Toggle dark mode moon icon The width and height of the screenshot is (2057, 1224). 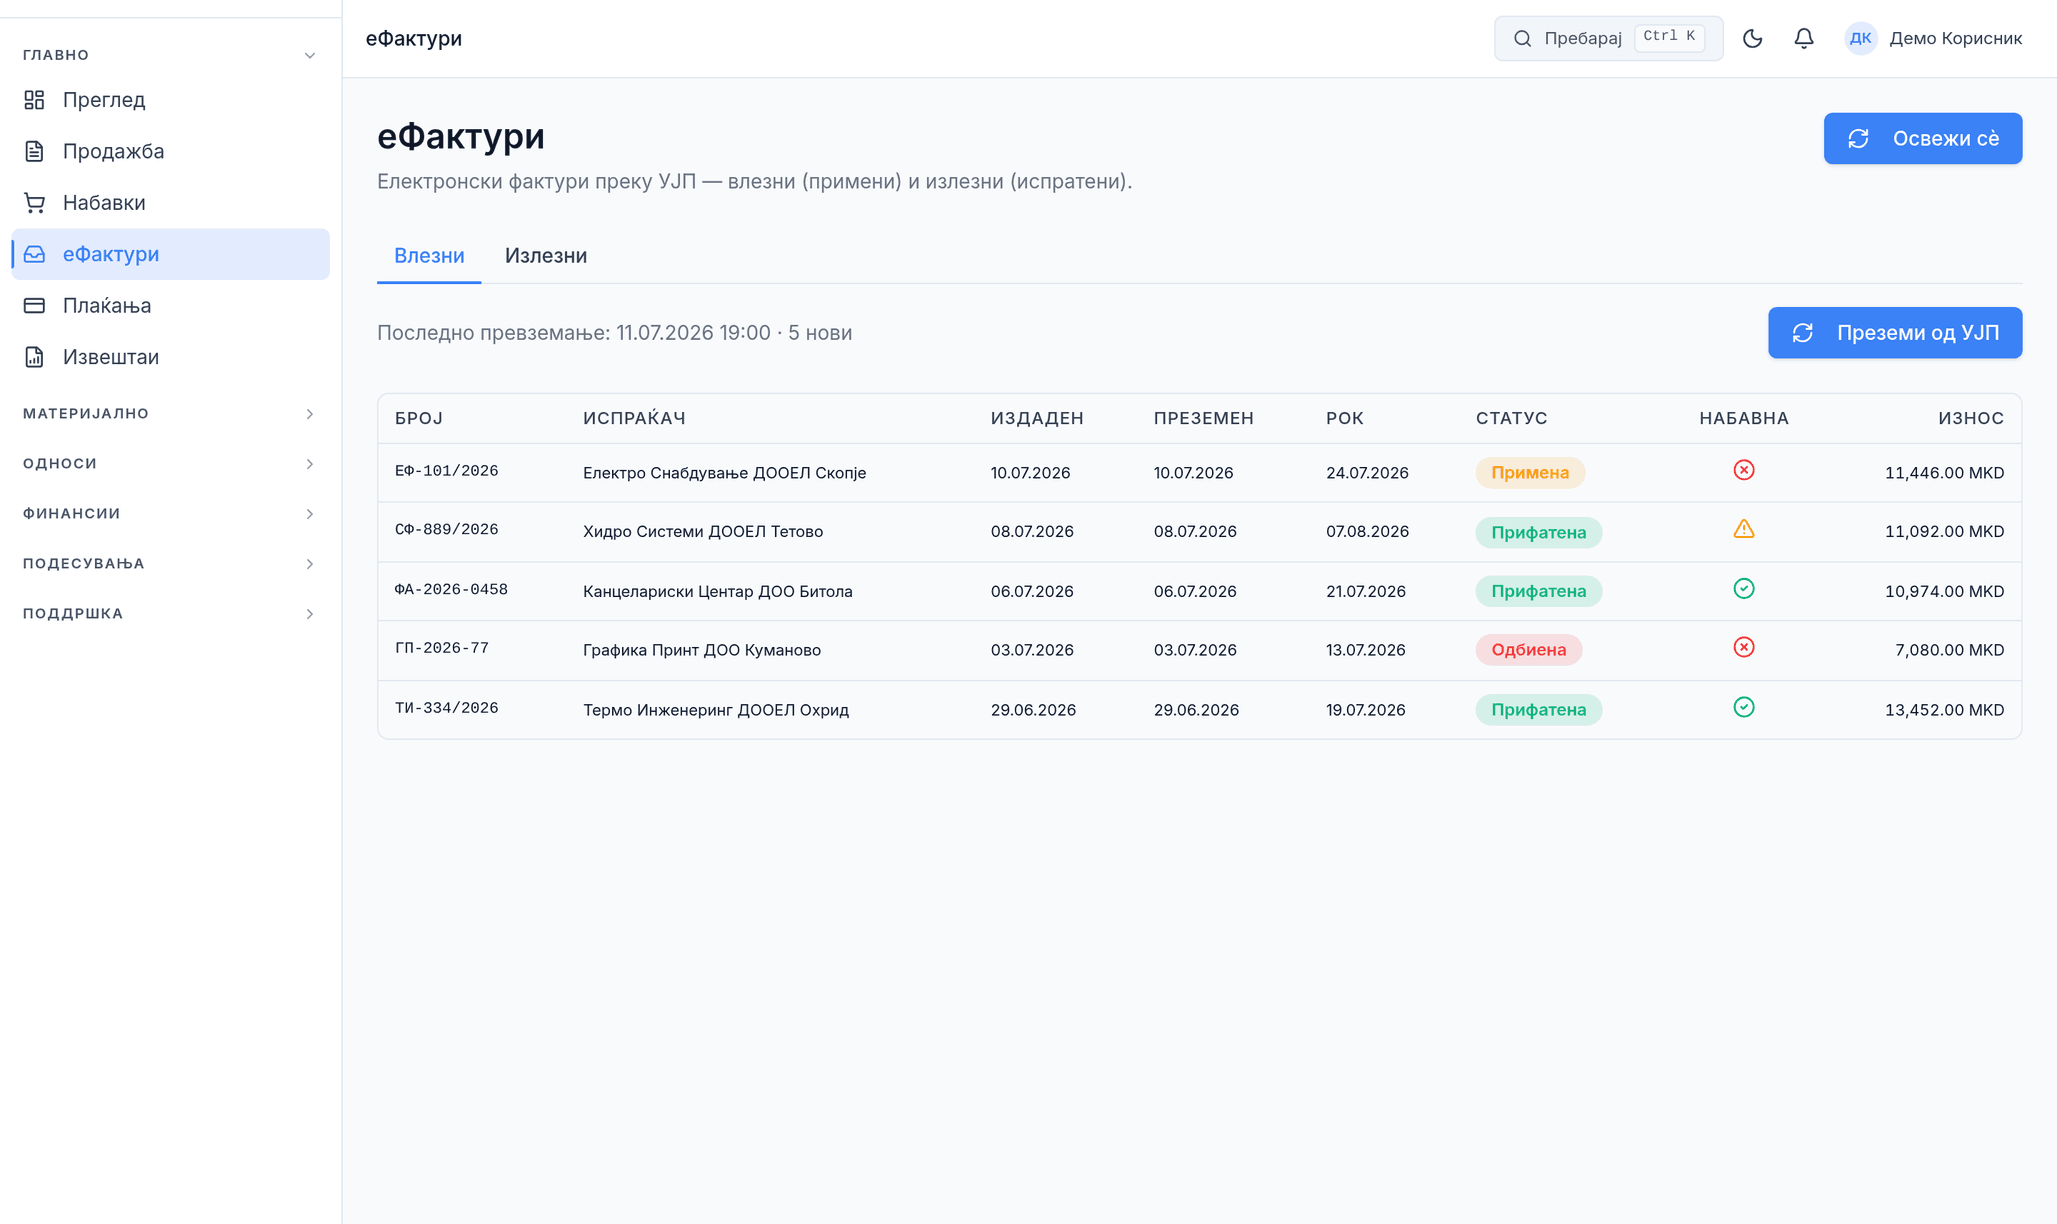pos(1752,38)
